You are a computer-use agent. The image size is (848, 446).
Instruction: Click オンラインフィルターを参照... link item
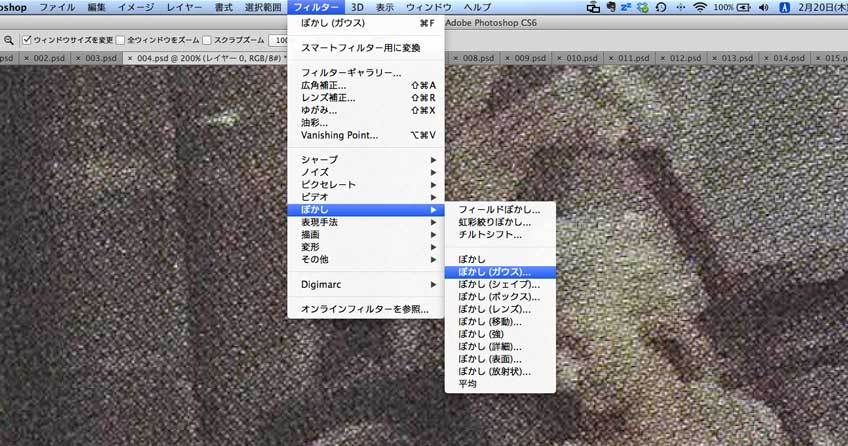364,309
